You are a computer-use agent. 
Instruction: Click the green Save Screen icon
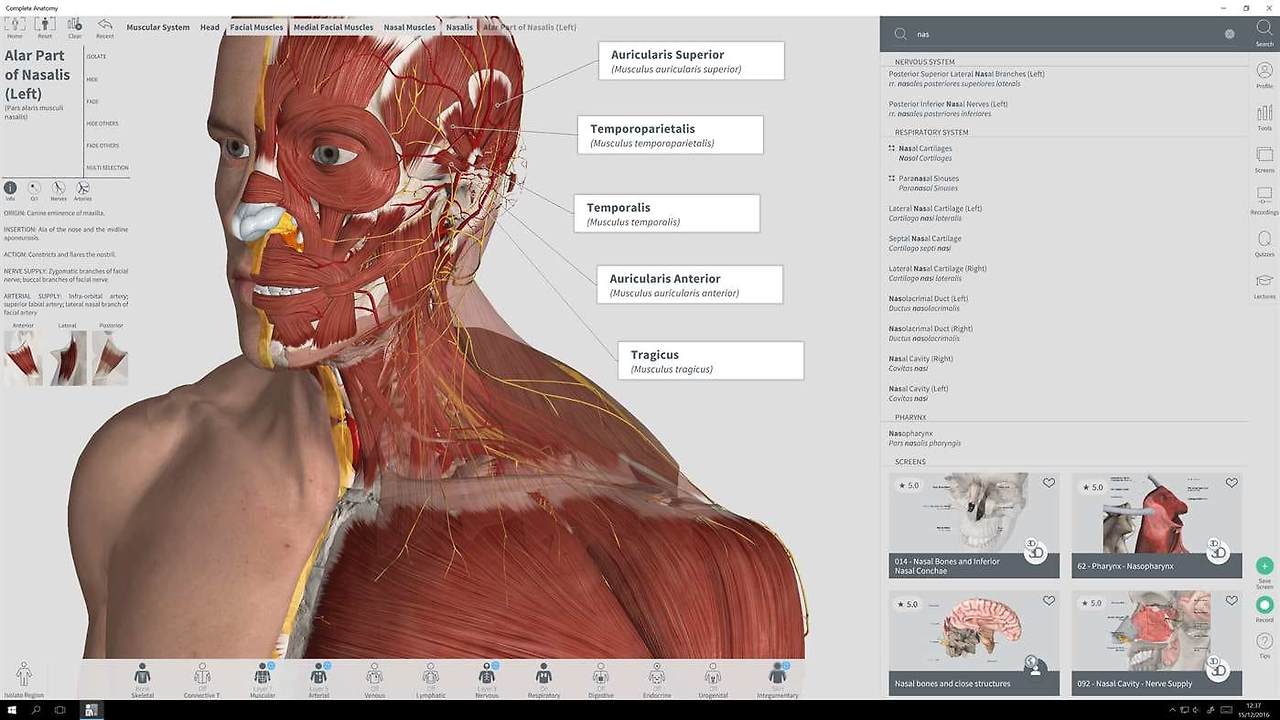(x=1263, y=567)
